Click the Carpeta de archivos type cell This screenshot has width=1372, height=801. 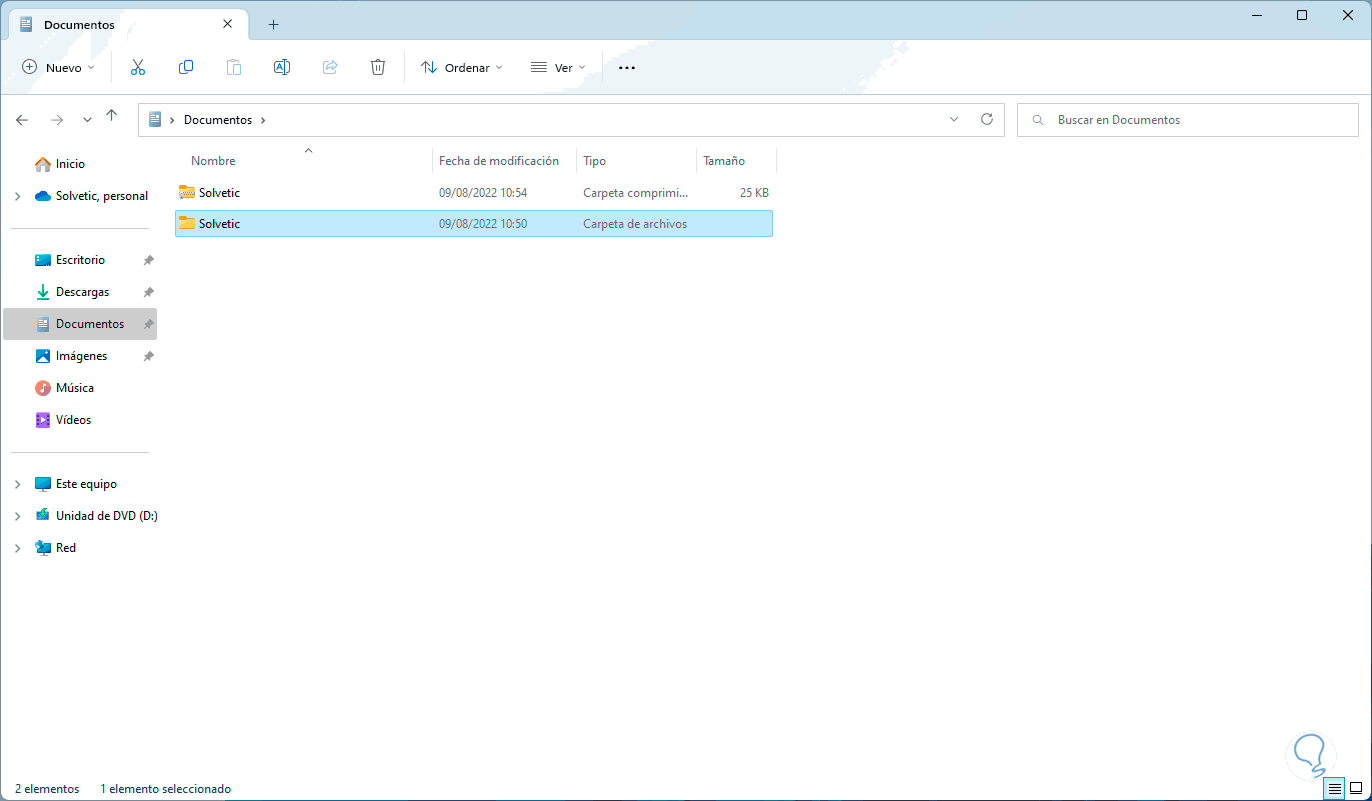[635, 224]
